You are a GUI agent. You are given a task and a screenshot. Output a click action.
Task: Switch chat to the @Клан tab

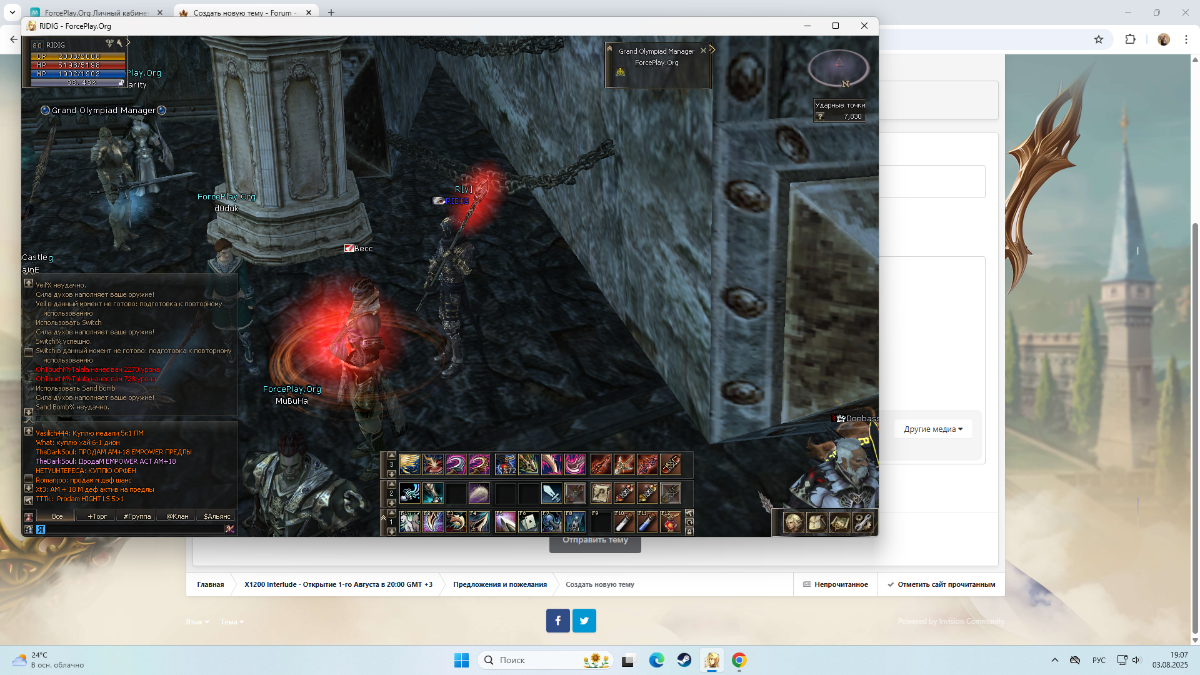pyautogui.click(x=177, y=517)
